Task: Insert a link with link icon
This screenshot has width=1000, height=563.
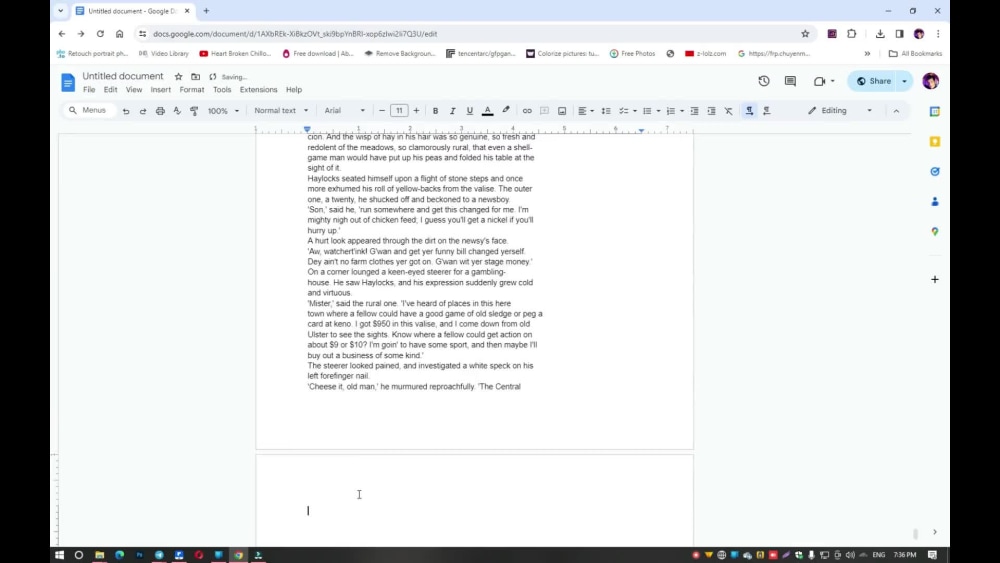Action: coord(527,111)
